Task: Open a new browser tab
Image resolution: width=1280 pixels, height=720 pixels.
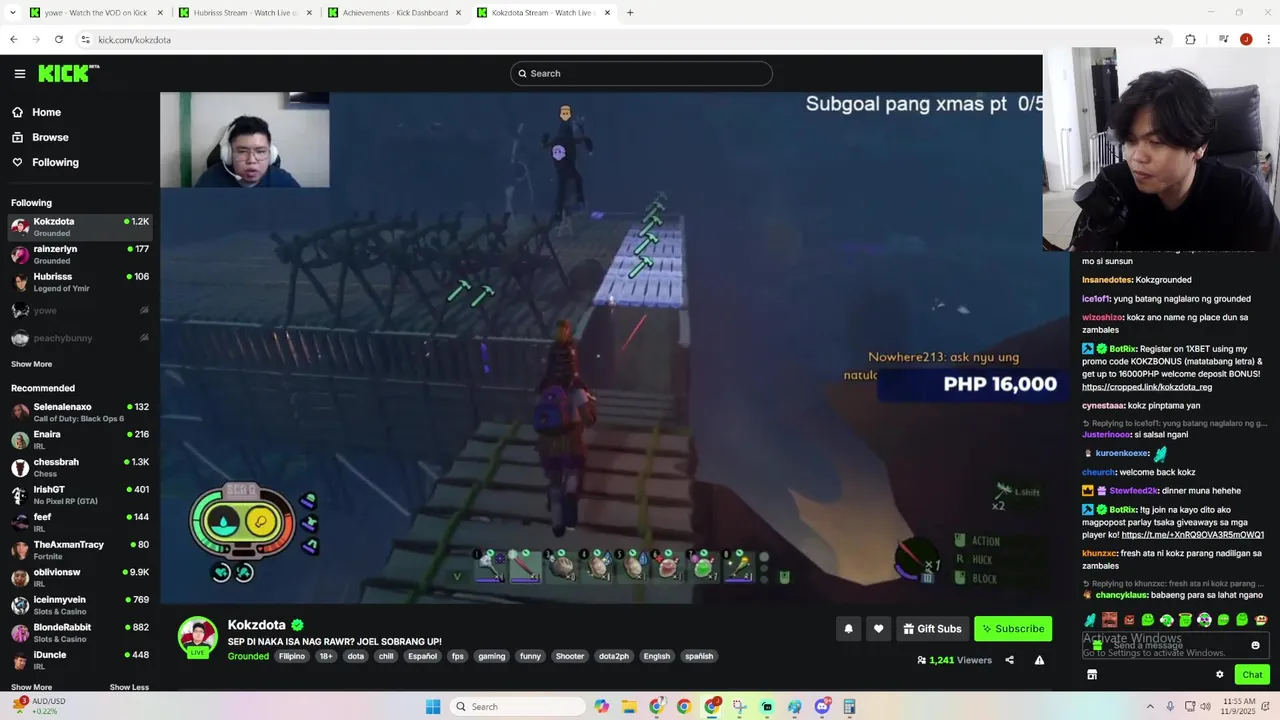Action: pyautogui.click(x=630, y=13)
